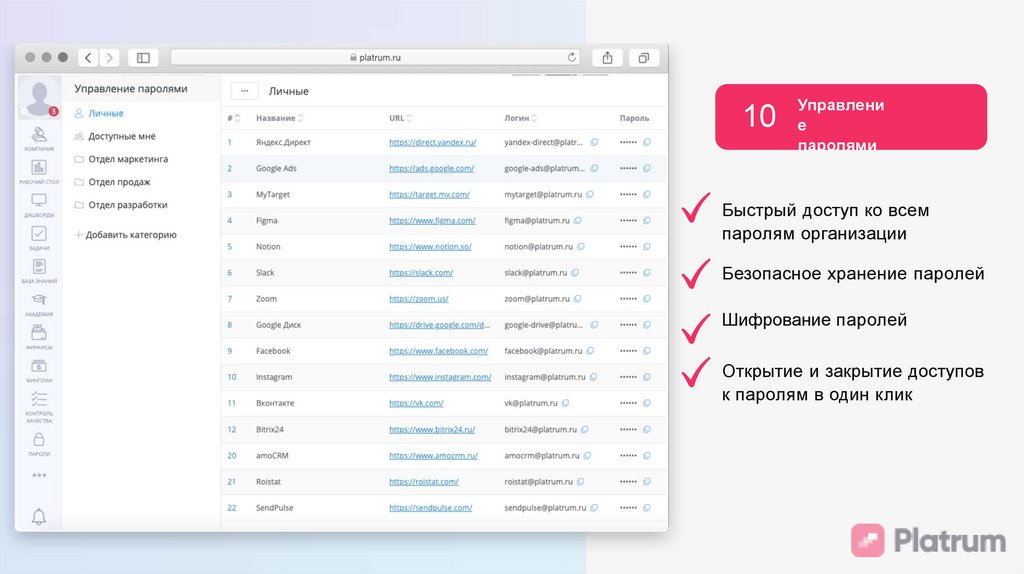Open the Дашборды sidebar icon
The image size is (1024, 574).
39,200
